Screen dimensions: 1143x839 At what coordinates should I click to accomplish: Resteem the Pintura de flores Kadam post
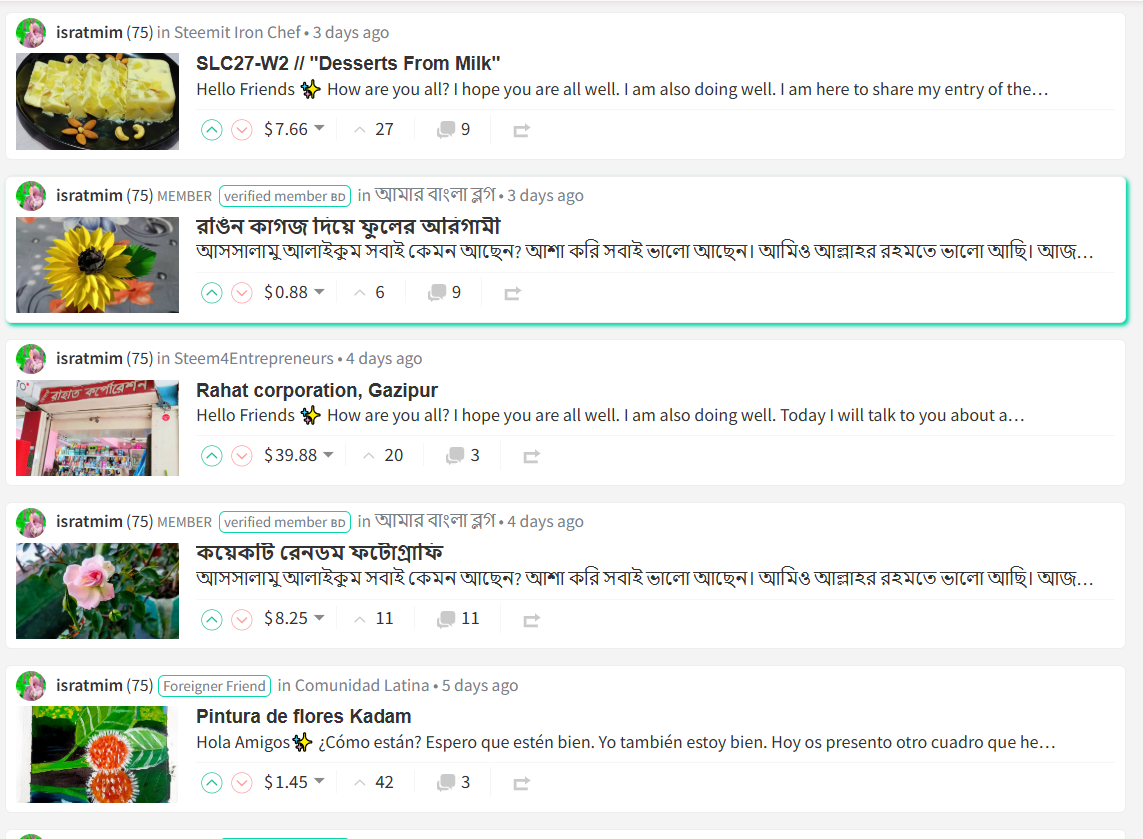(521, 783)
